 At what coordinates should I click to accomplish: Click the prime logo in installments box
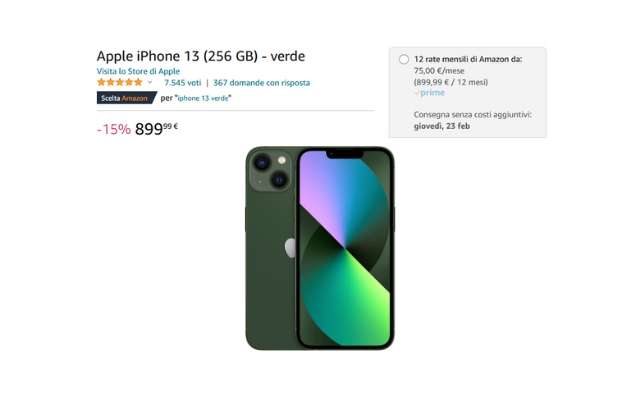tap(430, 93)
